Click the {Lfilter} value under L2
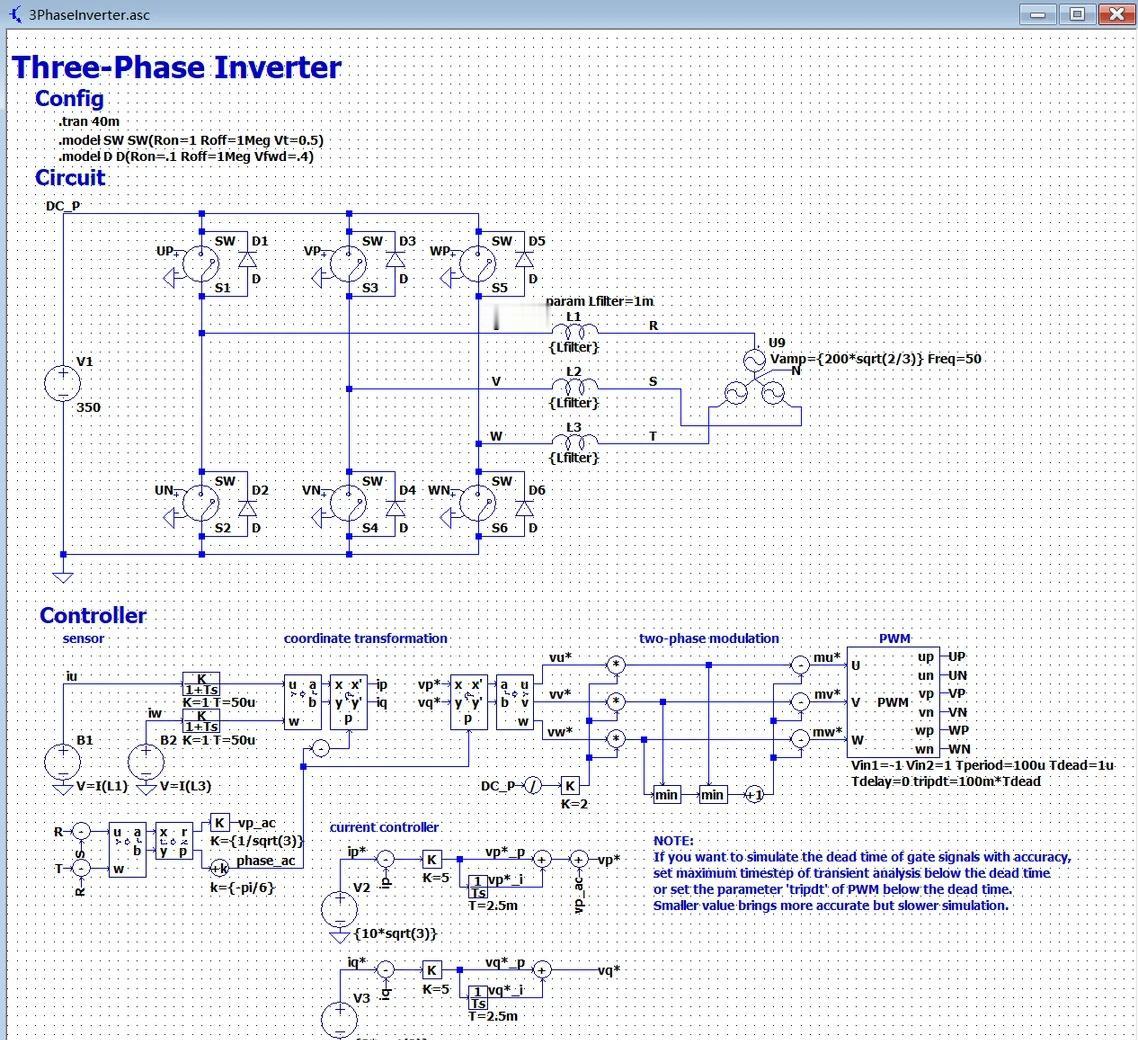The height and width of the screenshot is (1040, 1138). click(574, 403)
